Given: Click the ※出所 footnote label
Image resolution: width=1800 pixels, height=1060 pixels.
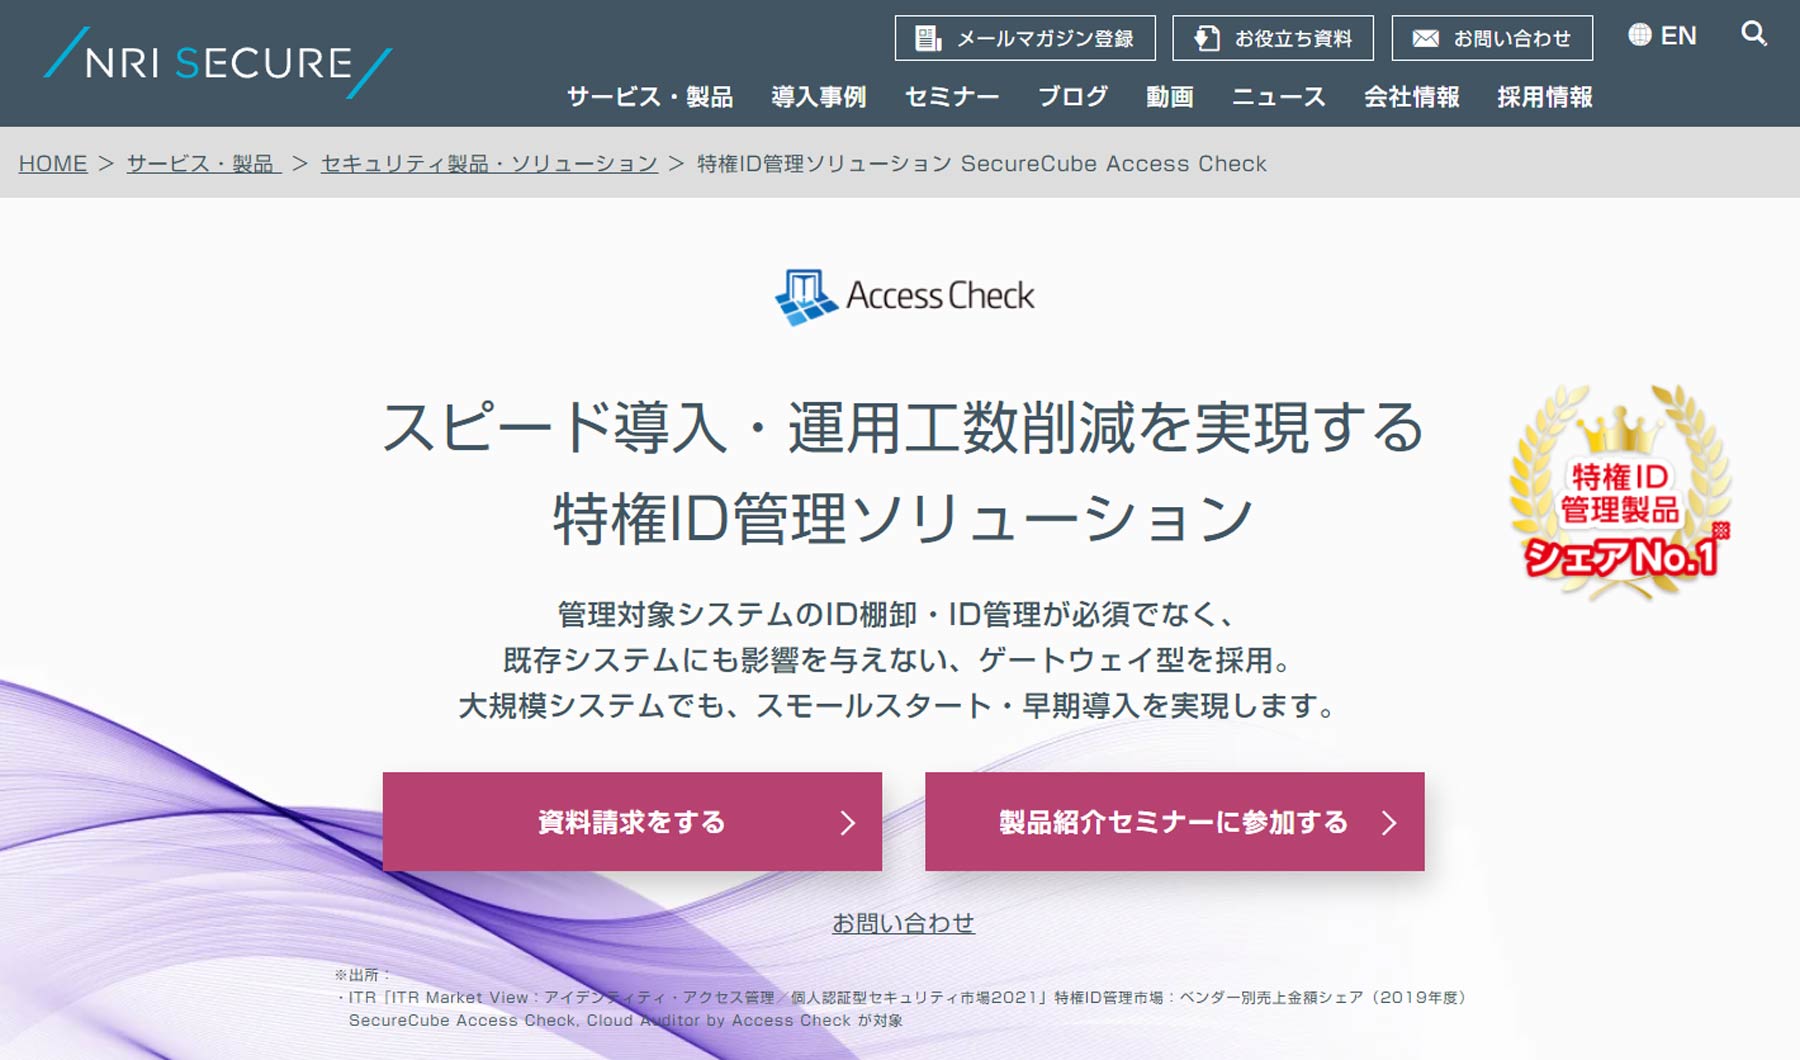Looking at the screenshot, I should click(x=362, y=974).
